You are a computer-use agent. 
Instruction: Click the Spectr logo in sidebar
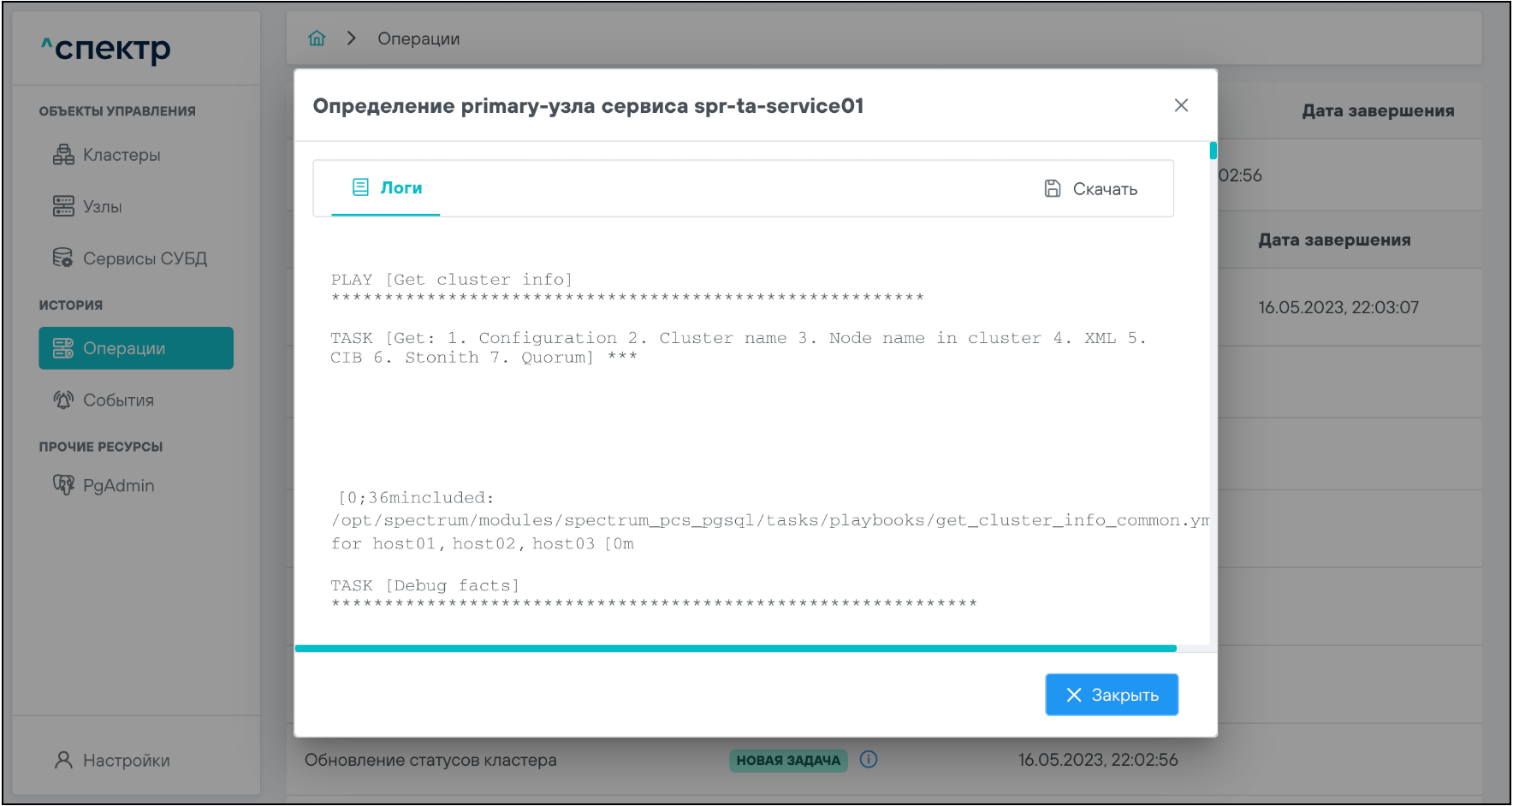click(x=105, y=48)
